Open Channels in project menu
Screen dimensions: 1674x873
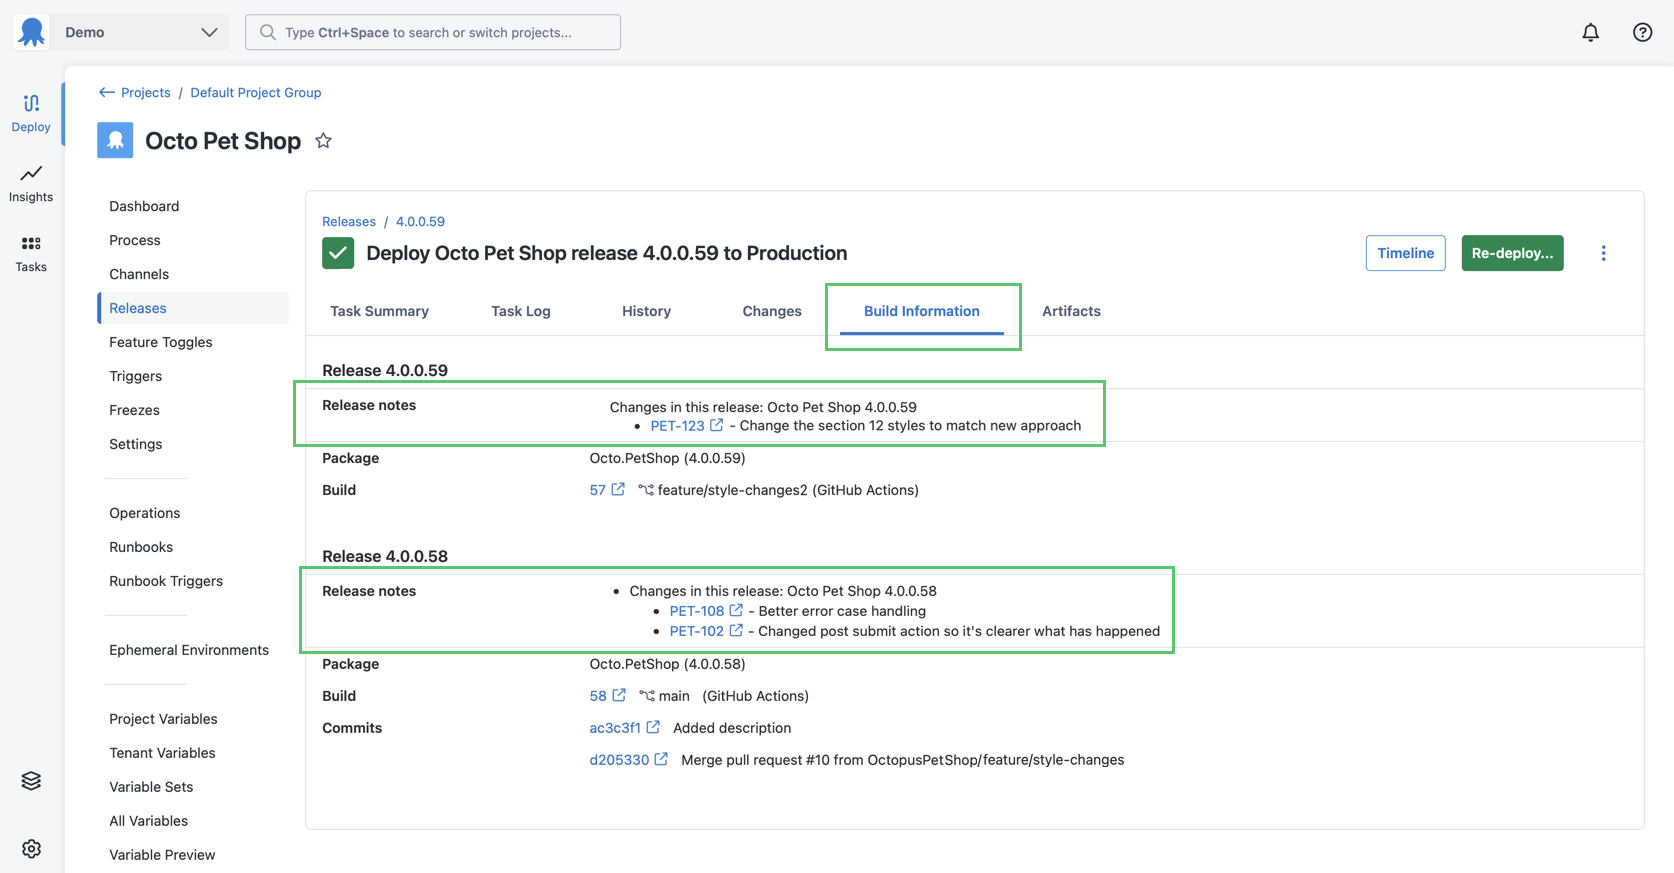click(139, 274)
